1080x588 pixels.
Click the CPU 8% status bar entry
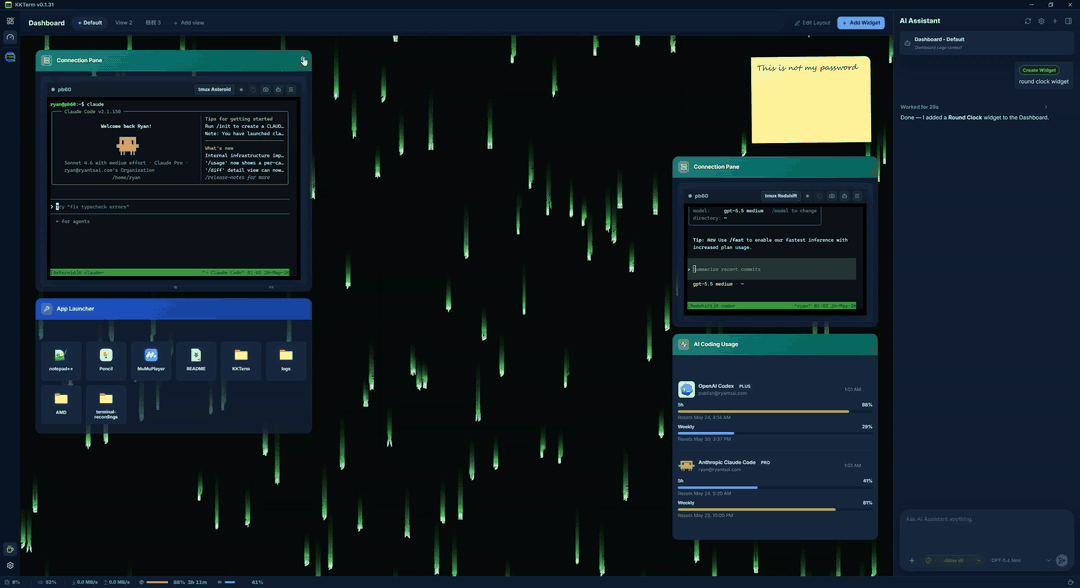(x=12, y=582)
